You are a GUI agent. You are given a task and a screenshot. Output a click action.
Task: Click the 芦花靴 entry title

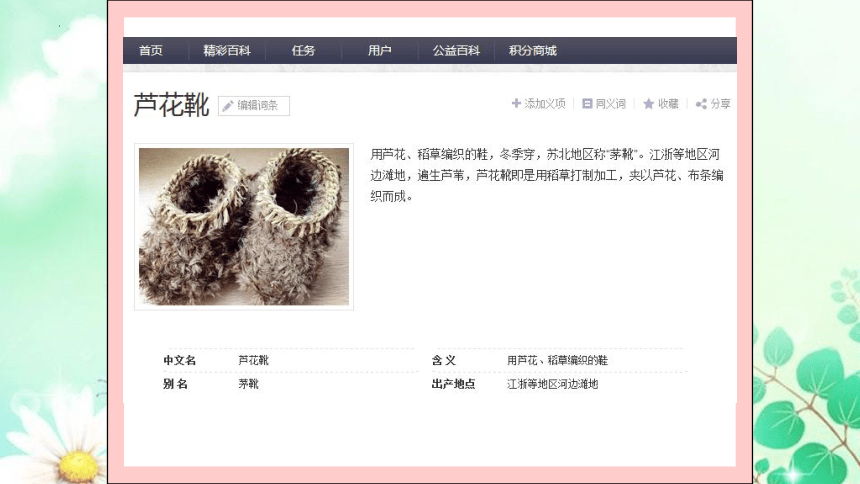point(171,105)
